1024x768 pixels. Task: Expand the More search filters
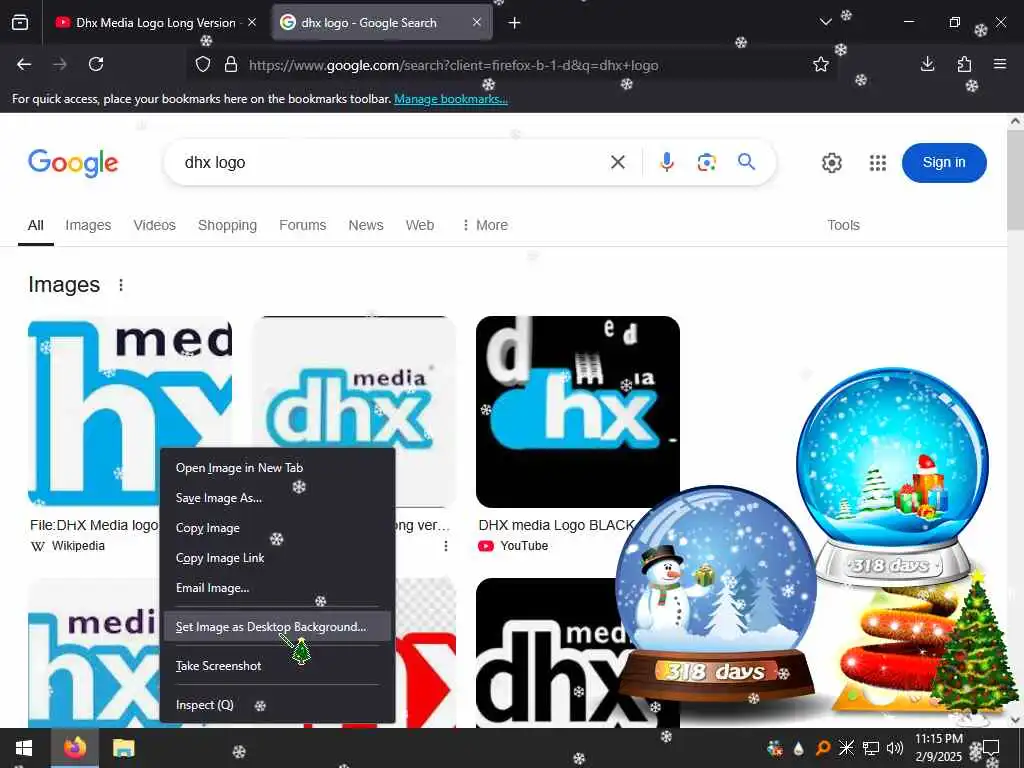tap(485, 225)
